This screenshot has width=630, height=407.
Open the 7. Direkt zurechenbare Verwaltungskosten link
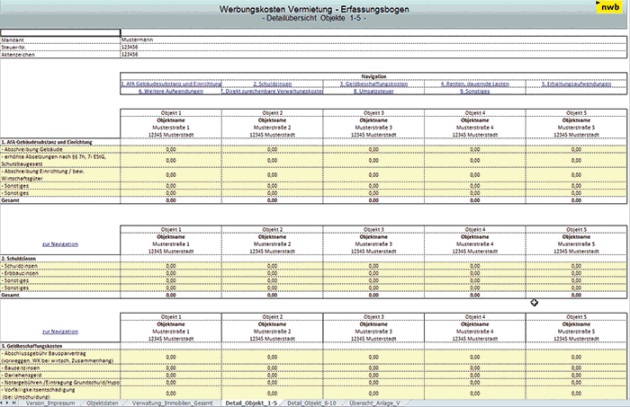tap(272, 91)
